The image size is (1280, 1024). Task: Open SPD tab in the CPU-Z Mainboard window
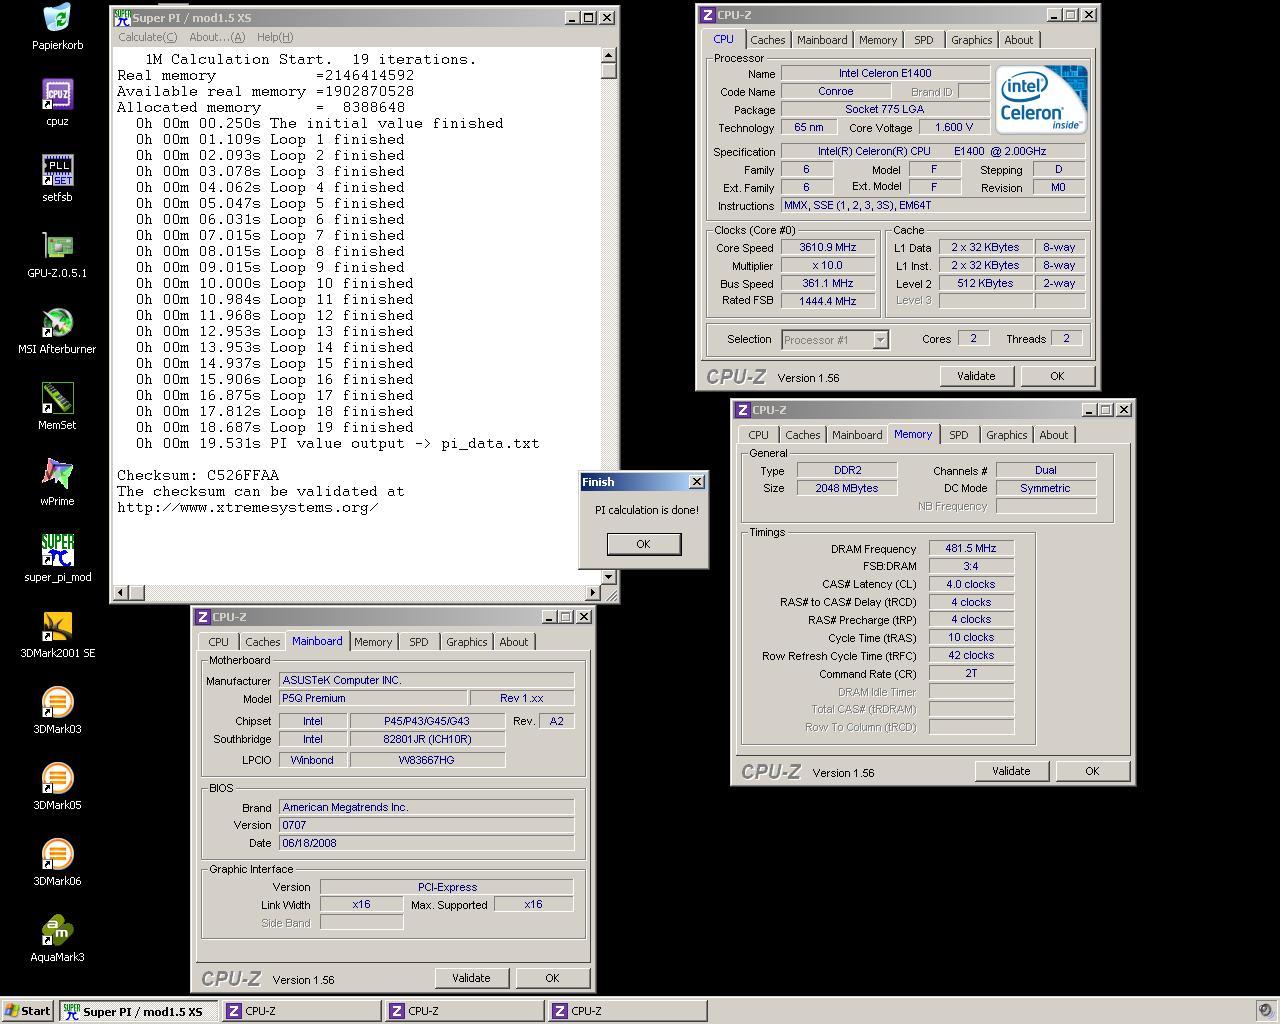click(x=418, y=642)
